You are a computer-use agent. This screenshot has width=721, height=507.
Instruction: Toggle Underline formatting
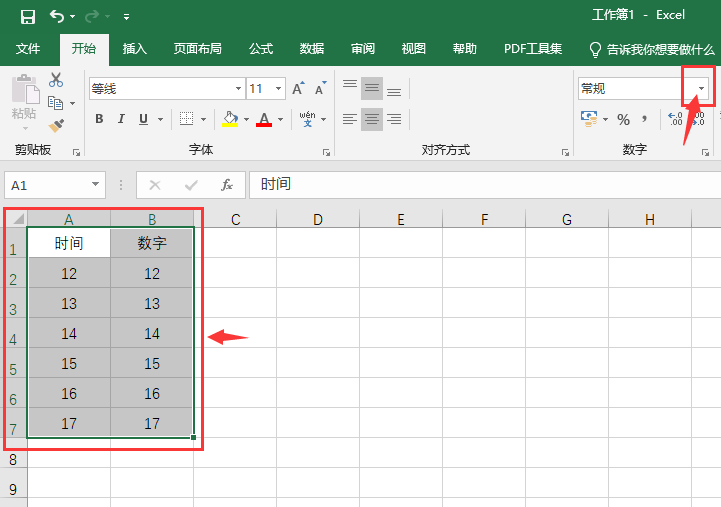[x=143, y=119]
